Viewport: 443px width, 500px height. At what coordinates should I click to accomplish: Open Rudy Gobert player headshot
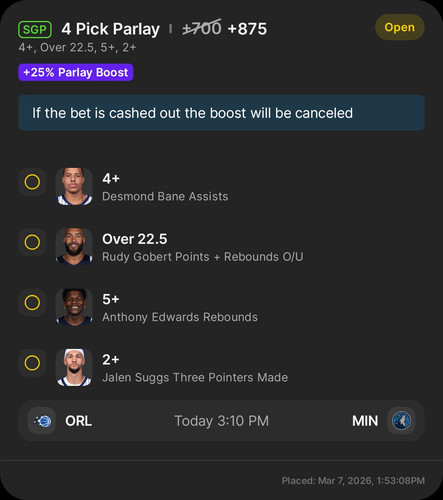[74, 247]
